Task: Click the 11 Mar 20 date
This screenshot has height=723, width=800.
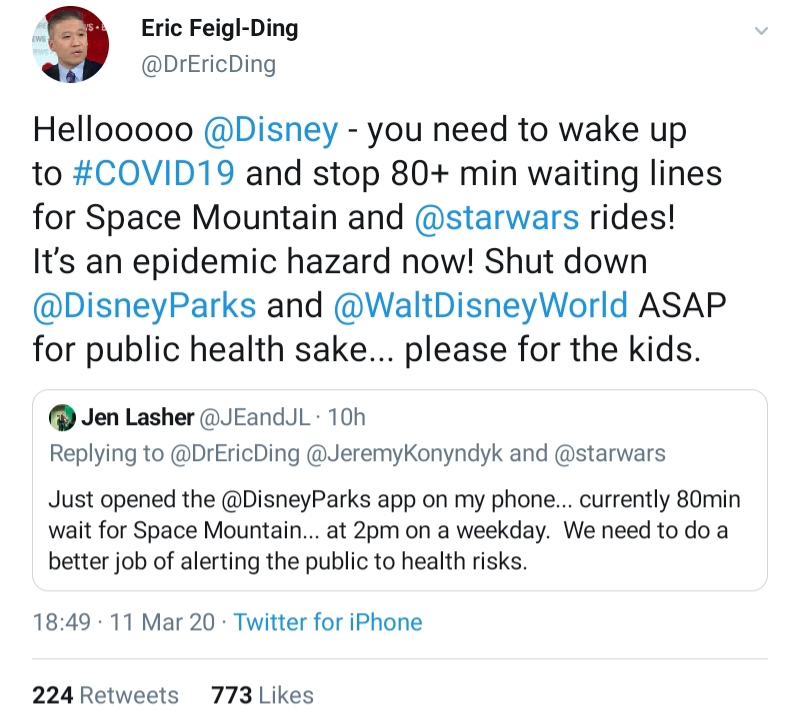Action: click(x=161, y=622)
